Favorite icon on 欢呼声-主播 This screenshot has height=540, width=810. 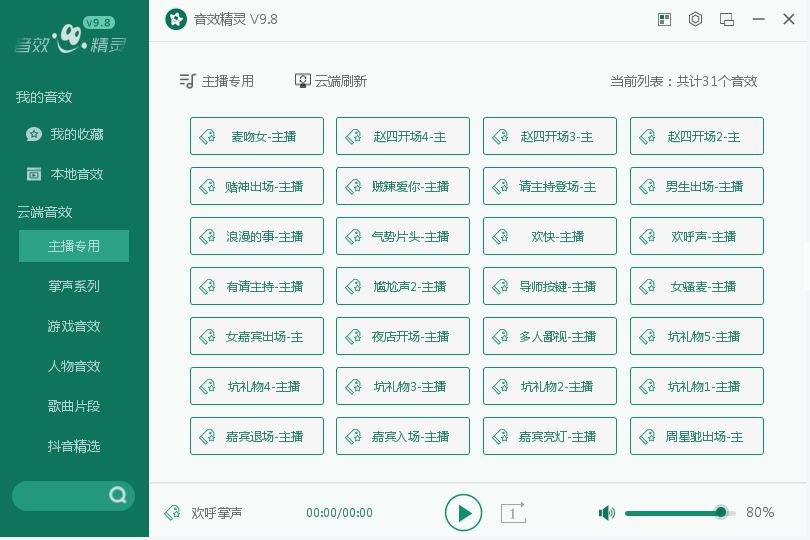[x=647, y=237]
